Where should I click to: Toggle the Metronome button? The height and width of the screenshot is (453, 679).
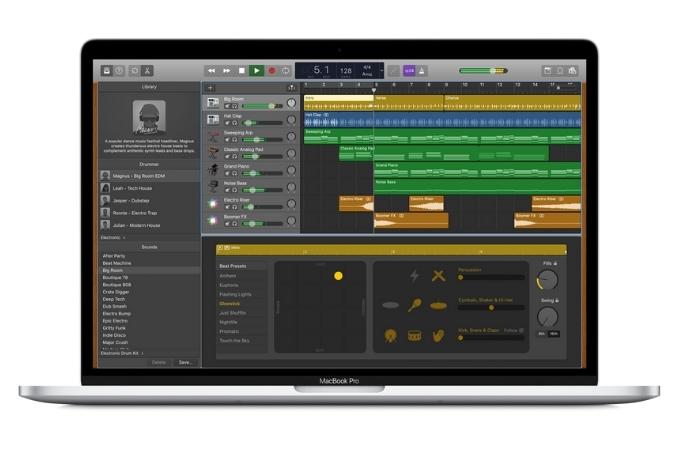pyautogui.click(x=422, y=71)
